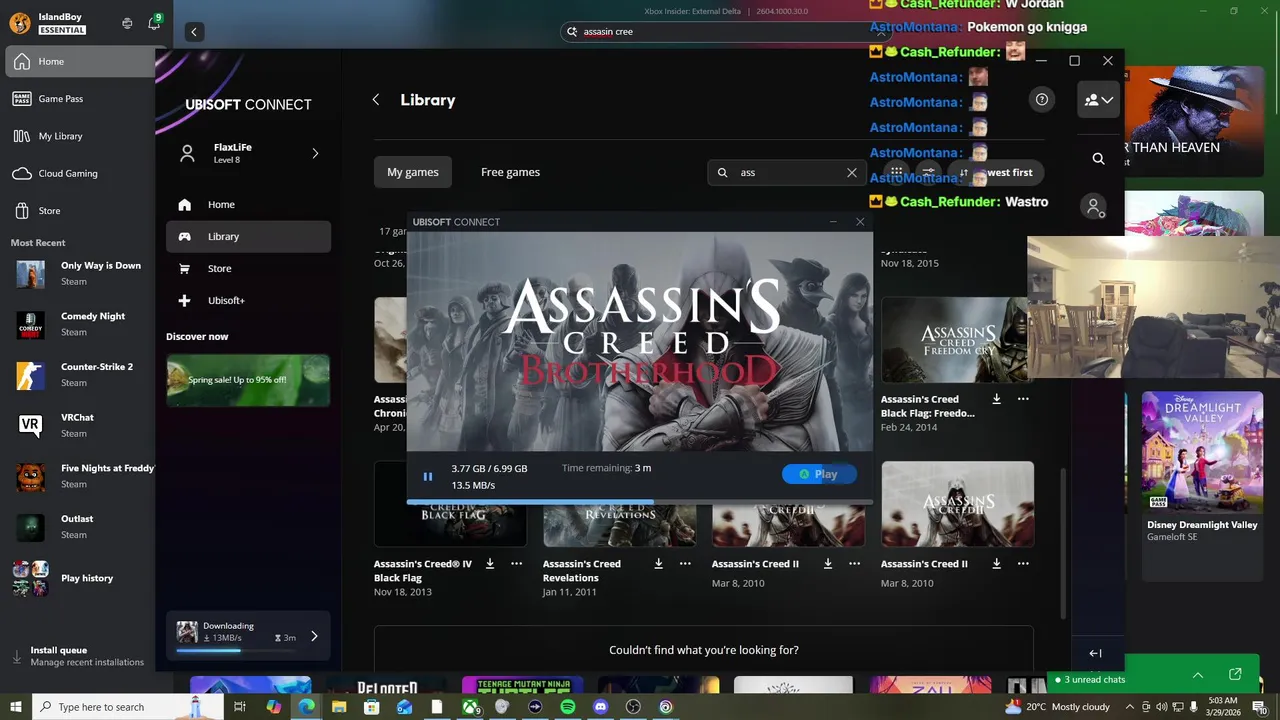Download Assassin's Creed Black Flag Freedom Cry
Viewport: 1280px width, 720px height.
996,399
